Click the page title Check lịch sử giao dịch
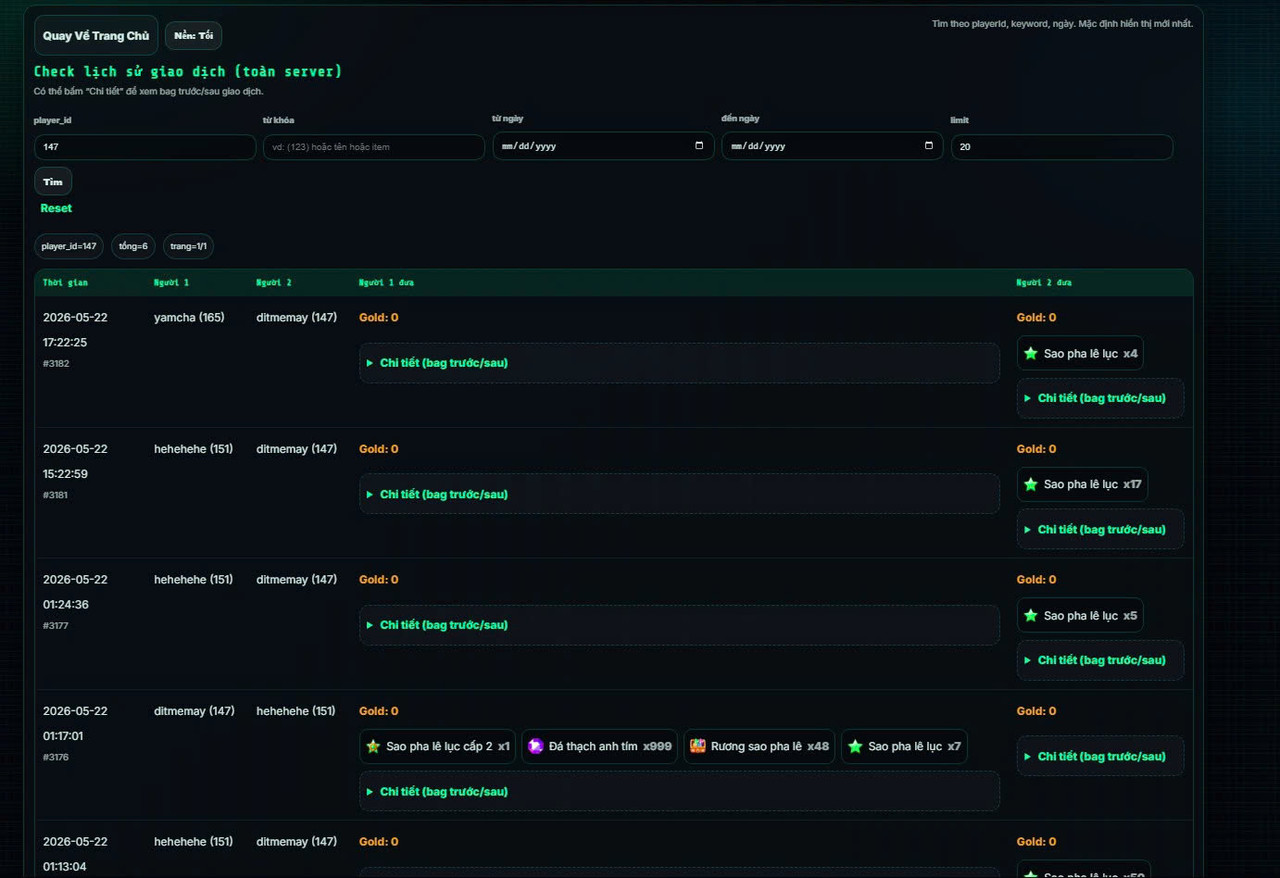 (188, 72)
